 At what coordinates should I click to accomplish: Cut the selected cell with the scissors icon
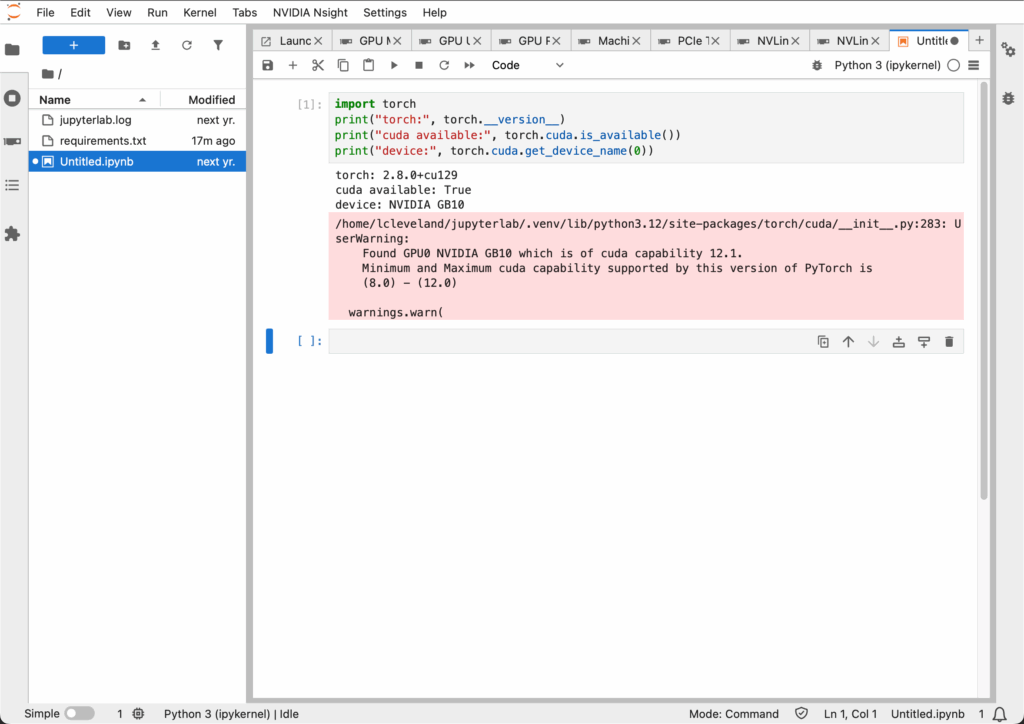pos(318,65)
